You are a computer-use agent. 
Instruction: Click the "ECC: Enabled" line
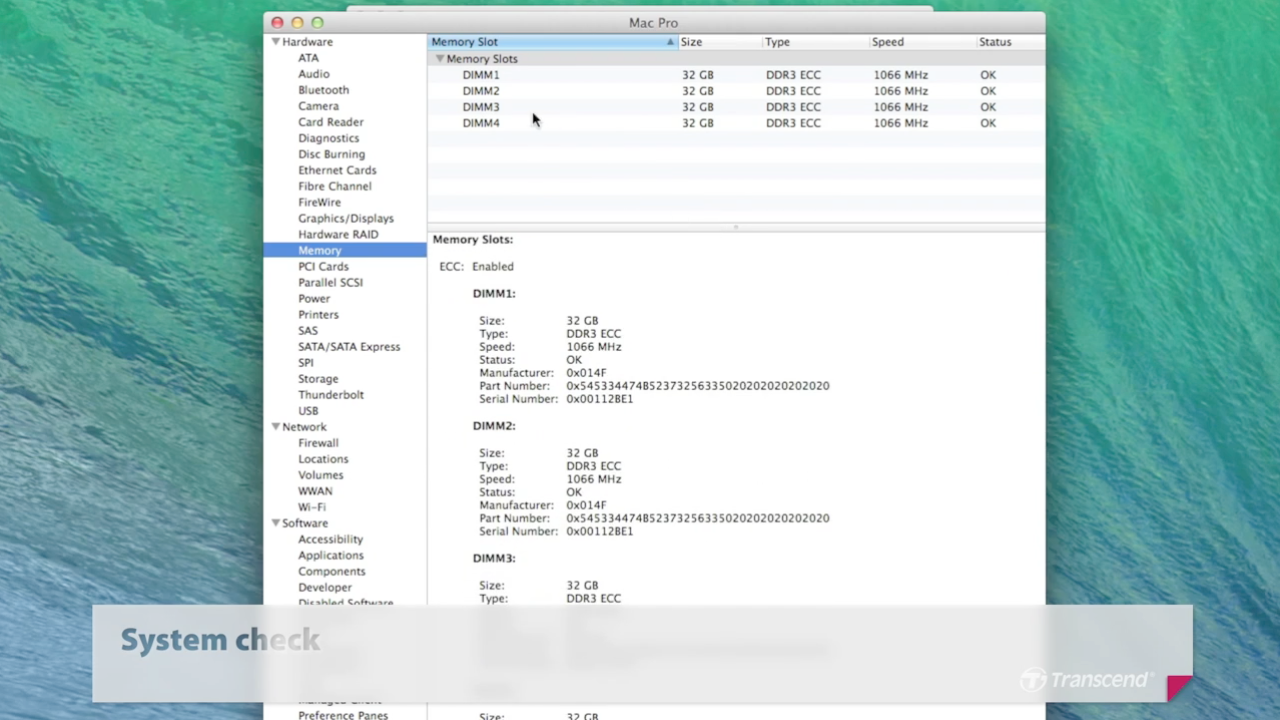pyautogui.click(x=476, y=266)
